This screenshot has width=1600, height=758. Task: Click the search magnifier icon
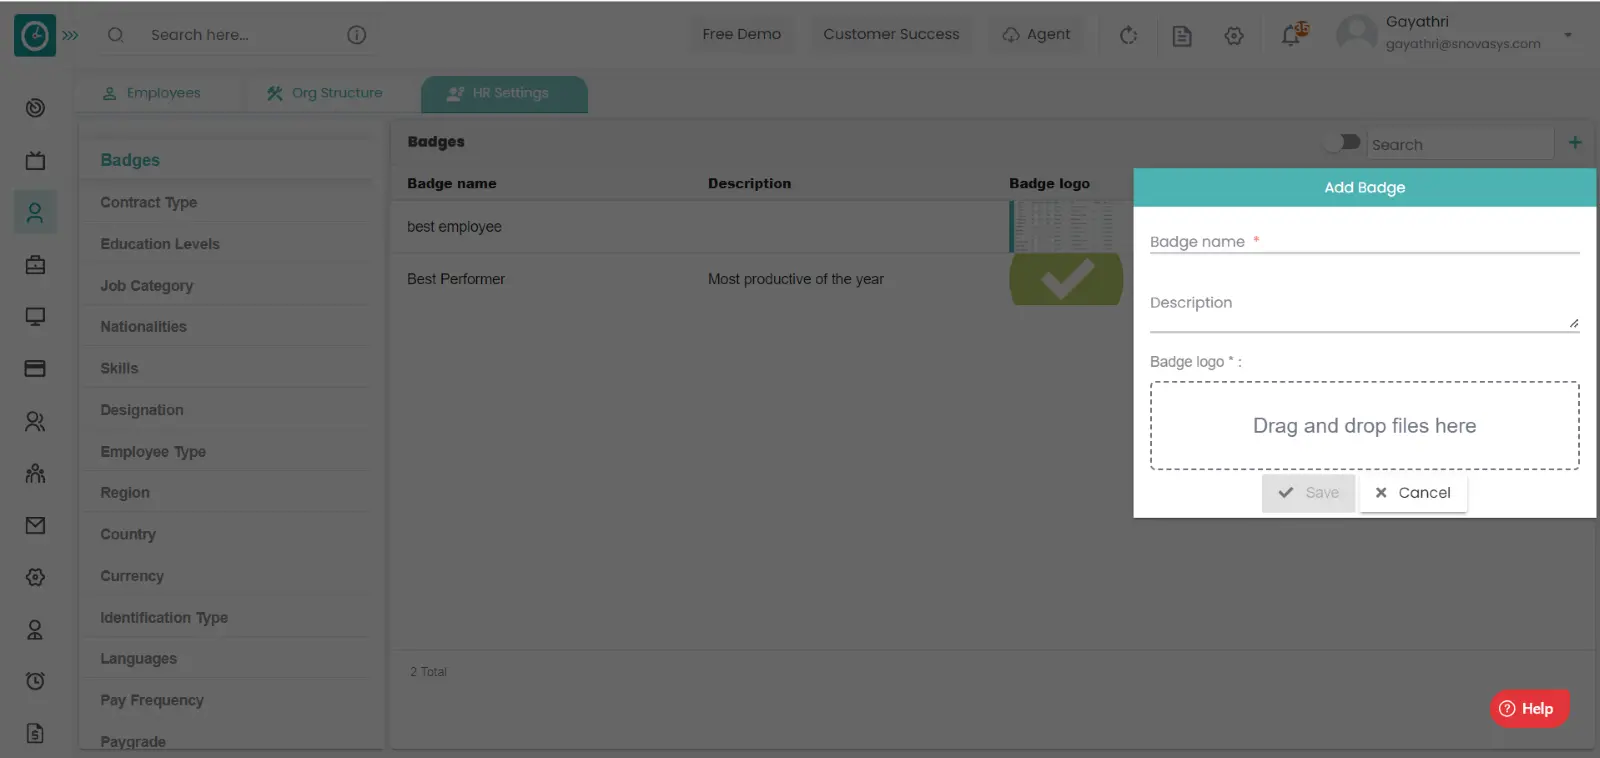tap(116, 35)
